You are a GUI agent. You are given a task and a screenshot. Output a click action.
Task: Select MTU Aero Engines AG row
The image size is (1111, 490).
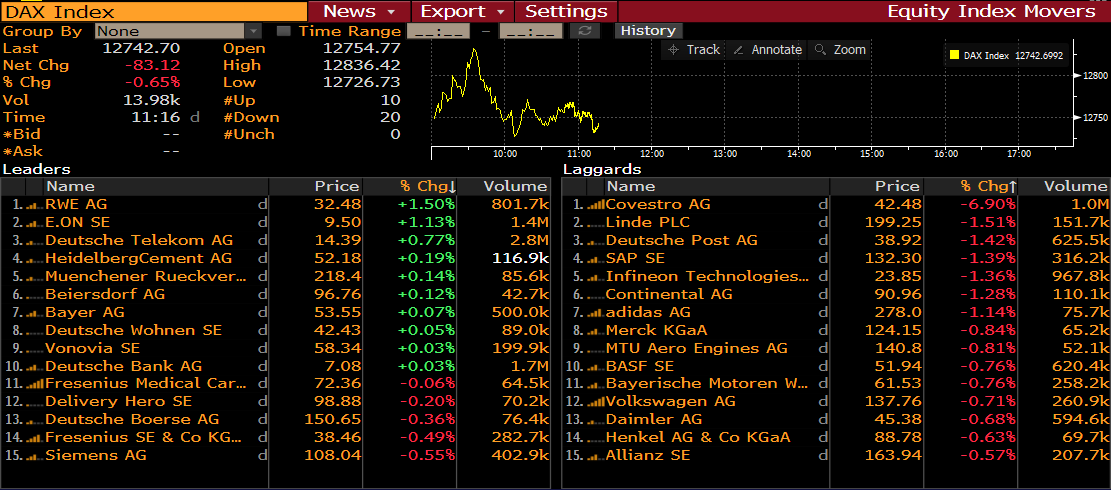(x=836, y=348)
